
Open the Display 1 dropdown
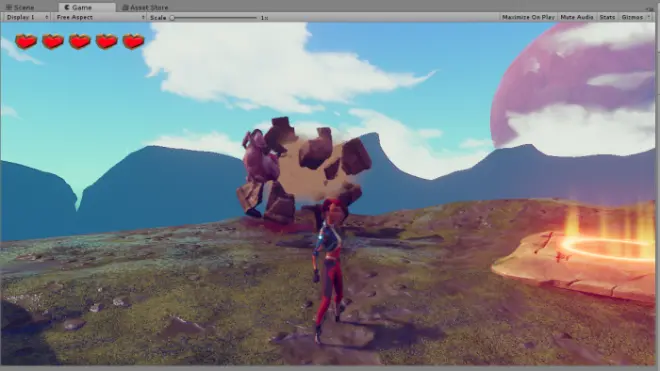coord(27,17)
